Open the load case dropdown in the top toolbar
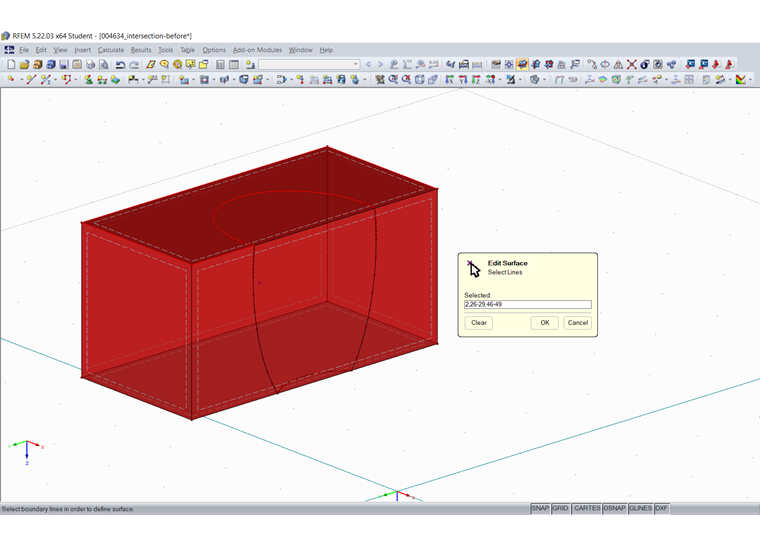This screenshot has height=545, width=760. click(x=356, y=64)
